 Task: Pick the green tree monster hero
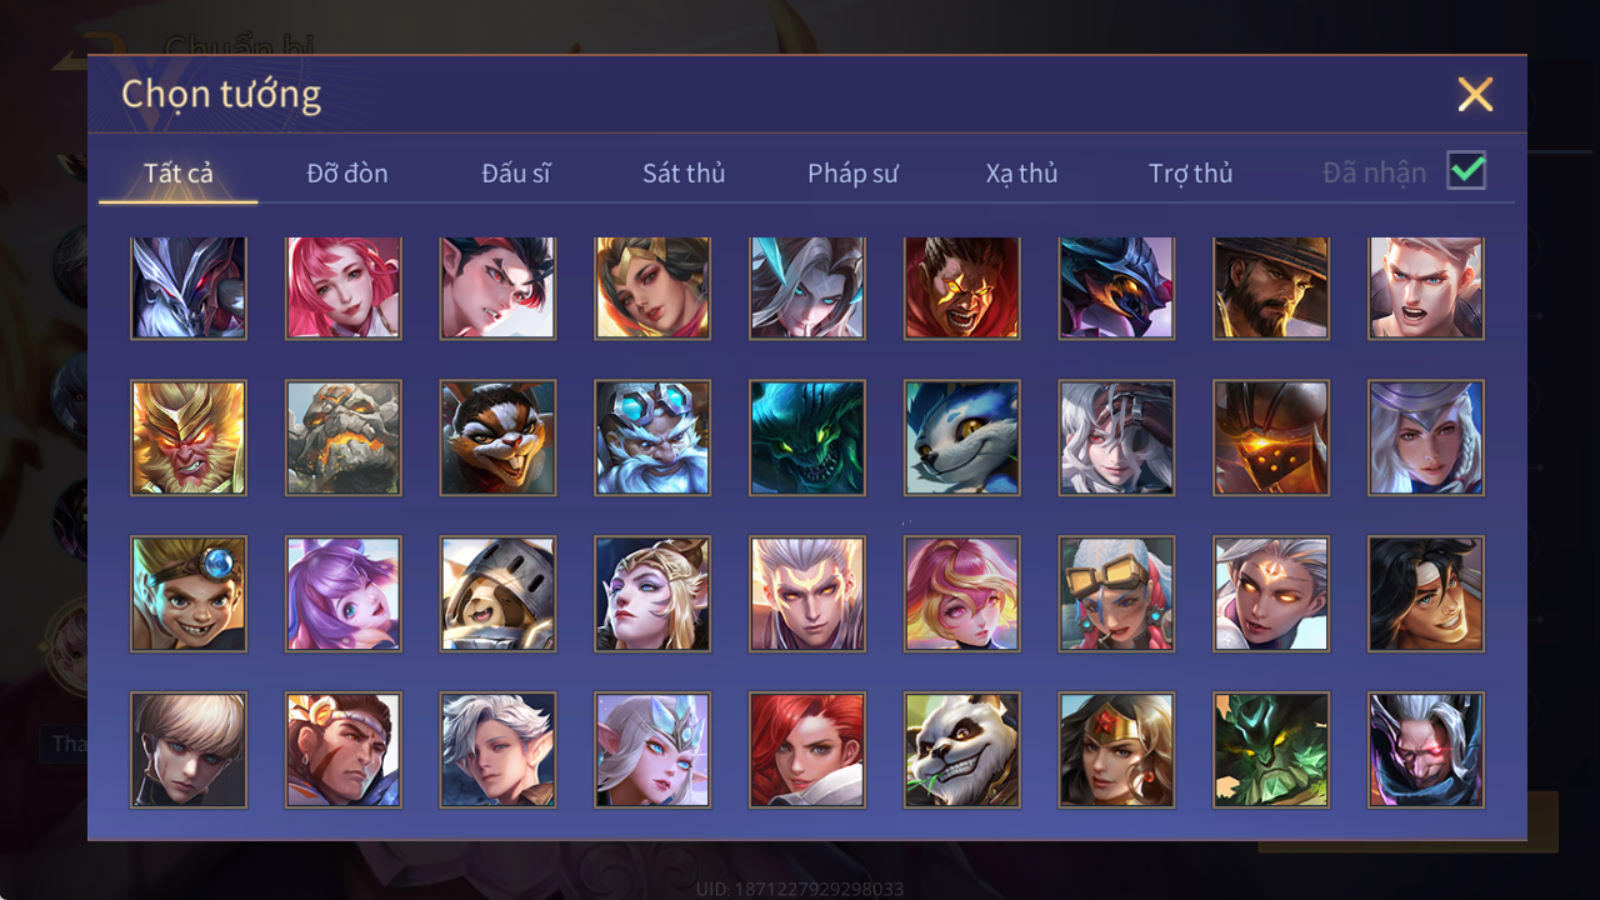1271,750
